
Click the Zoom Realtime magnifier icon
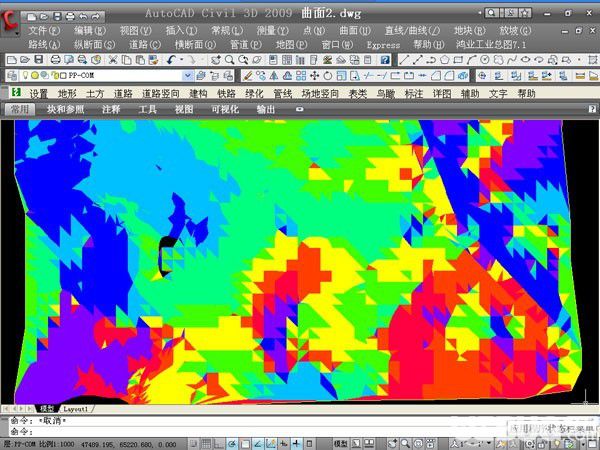pos(230,60)
